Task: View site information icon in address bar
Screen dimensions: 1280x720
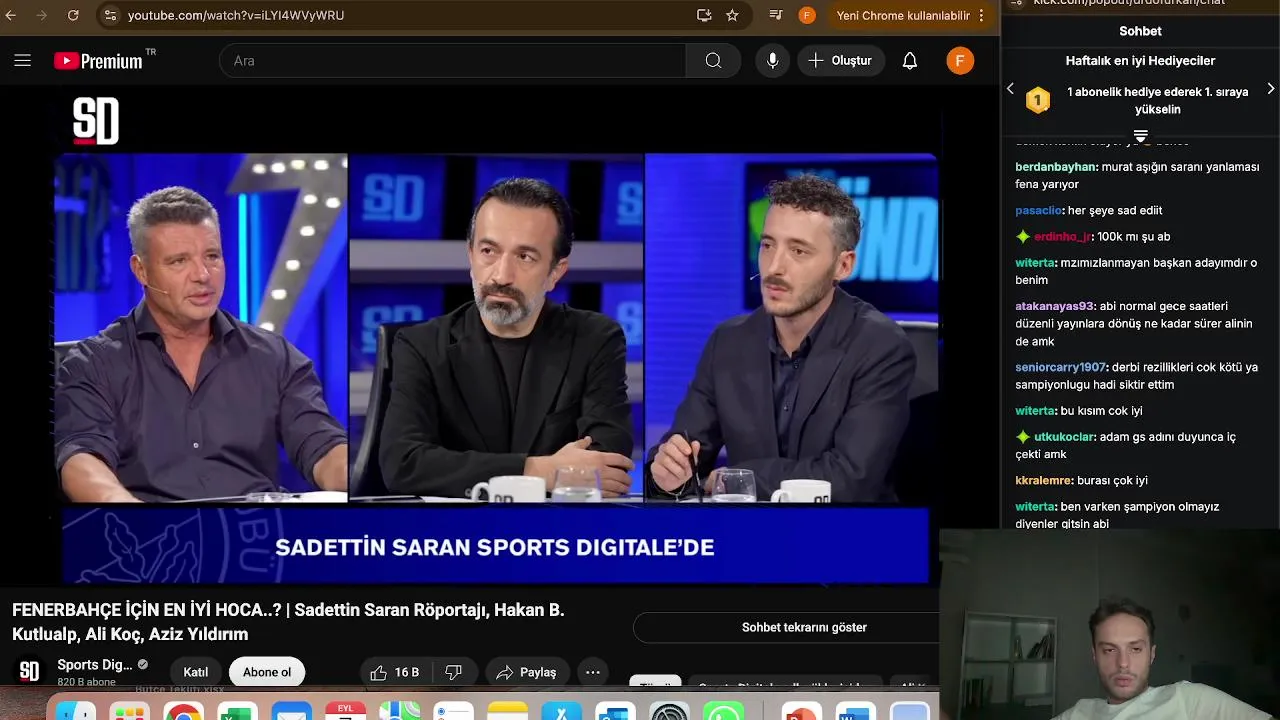Action: [x=110, y=15]
